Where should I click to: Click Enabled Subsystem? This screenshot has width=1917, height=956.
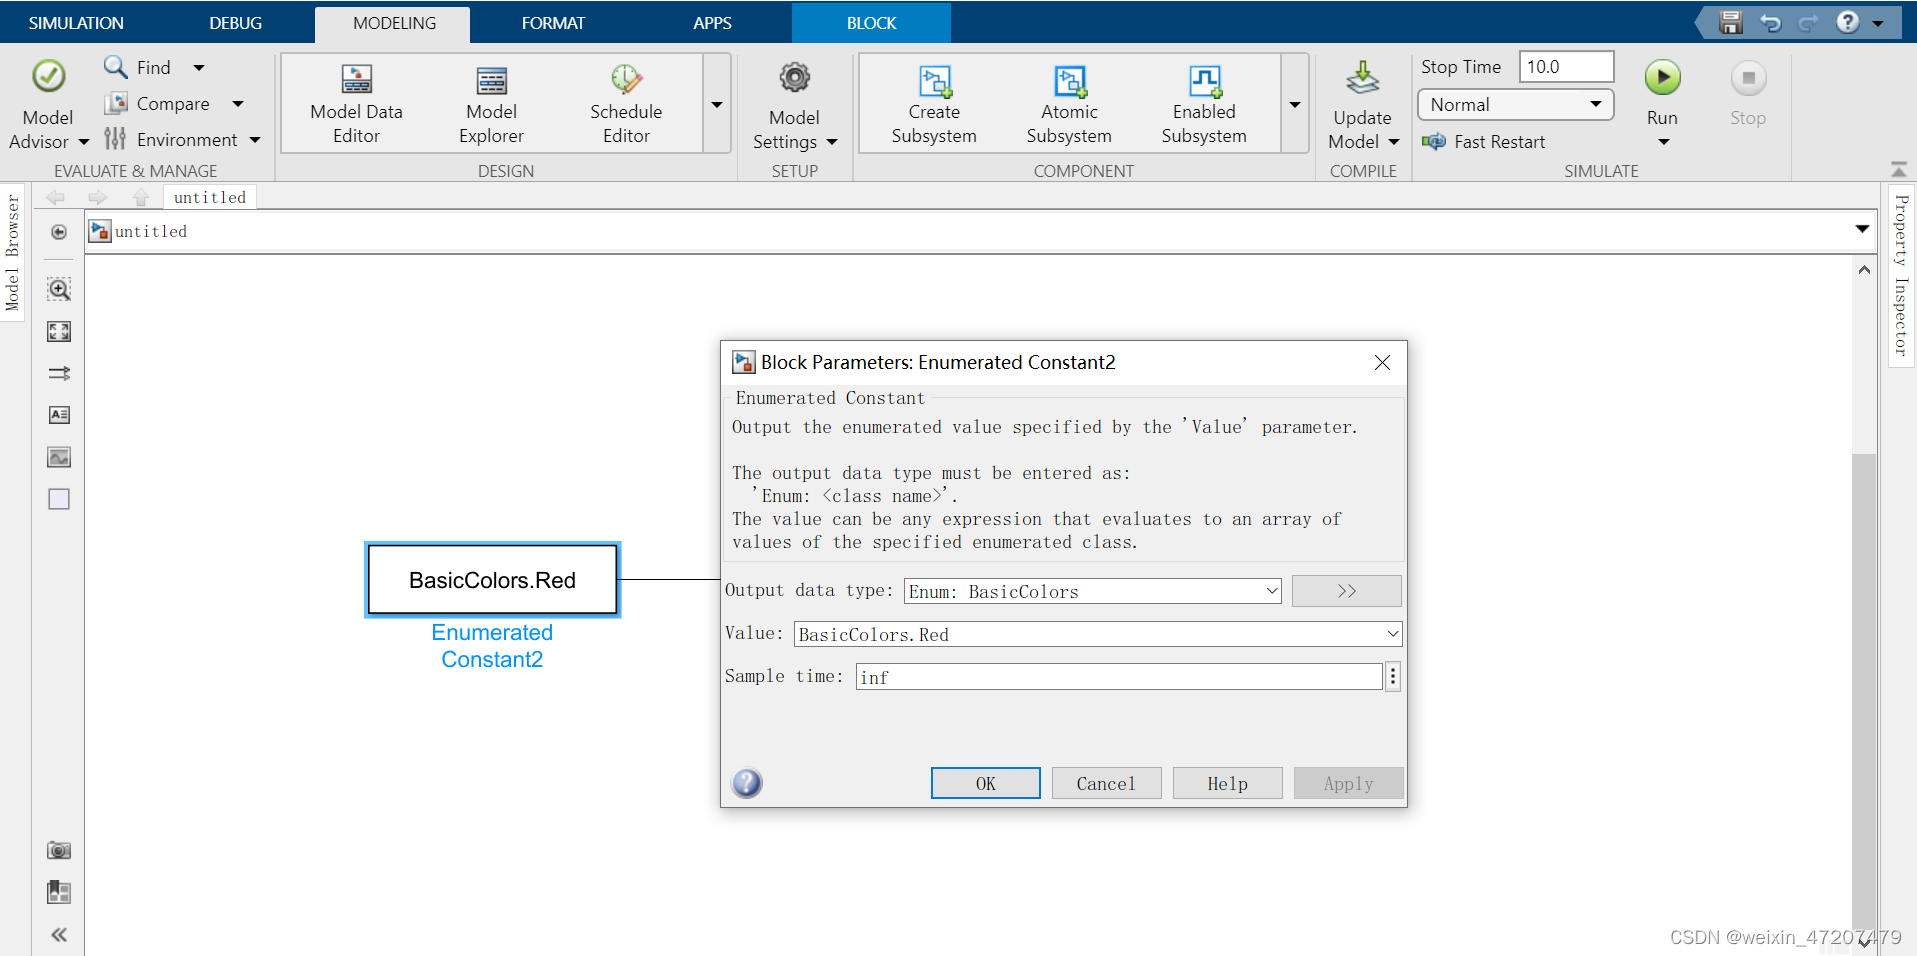1204,103
